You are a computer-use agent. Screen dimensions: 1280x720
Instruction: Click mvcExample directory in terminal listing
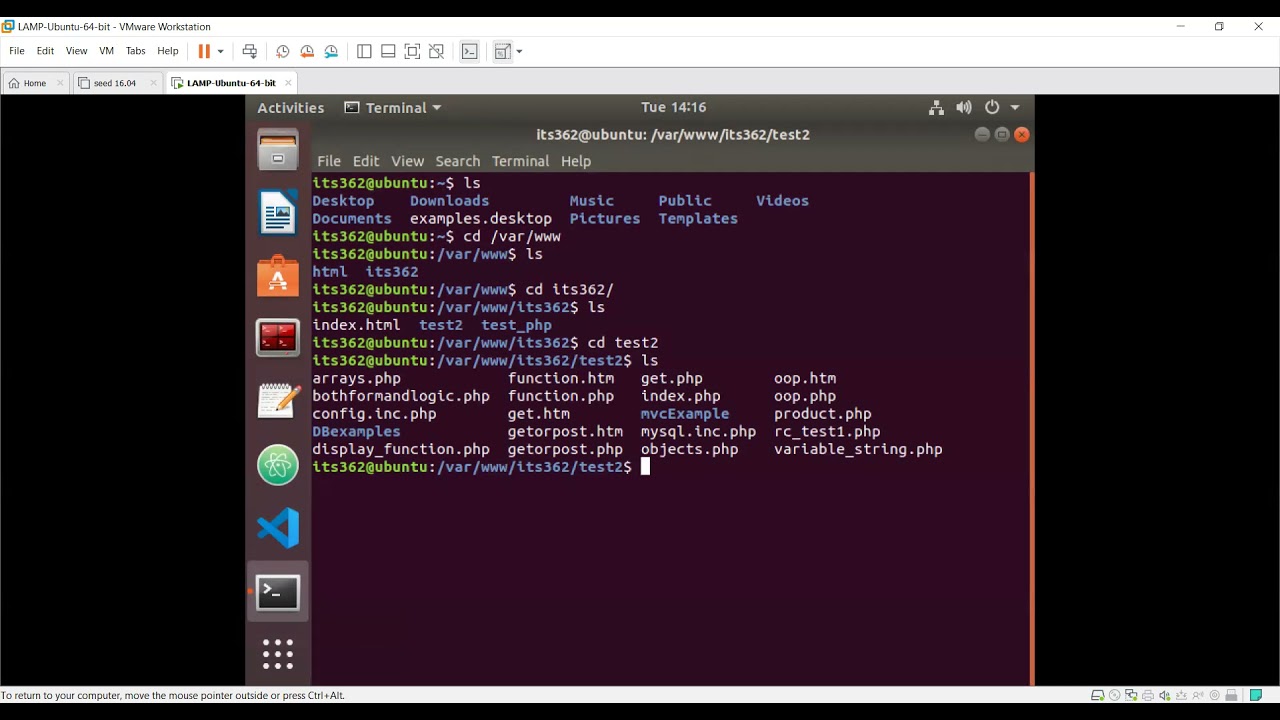click(x=685, y=414)
